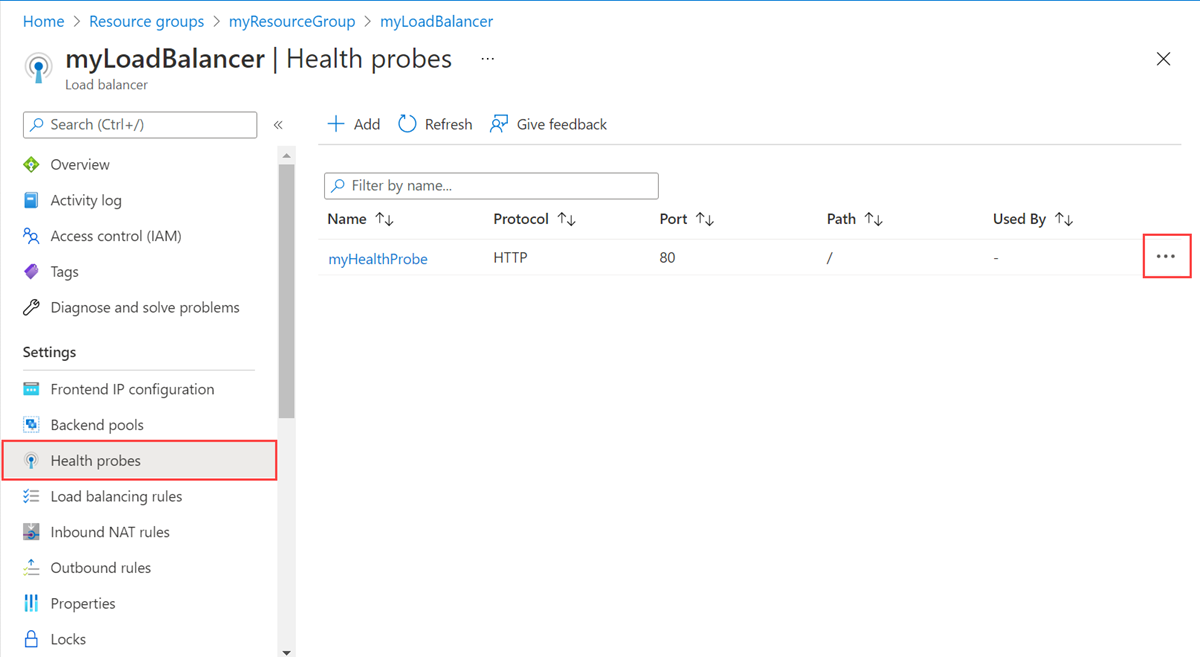Collapse sidebar with the double chevron
1200x657 pixels.
[278, 125]
